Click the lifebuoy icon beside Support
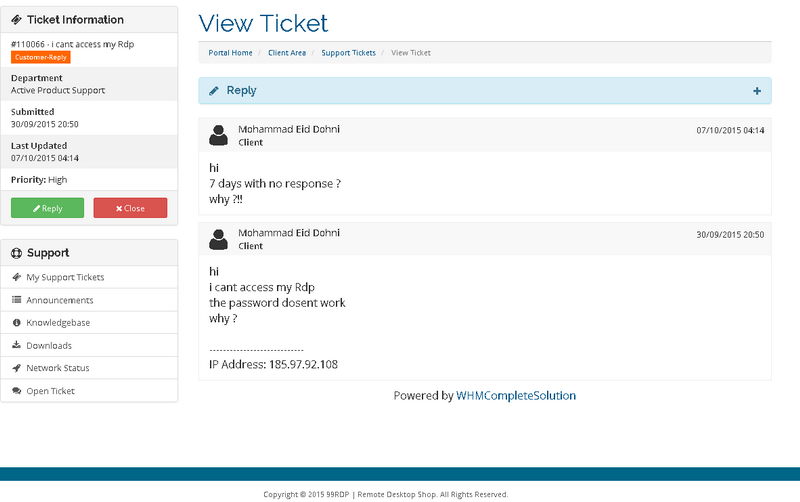The width and height of the screenshot is (800, 502). pyautogui.click(x=16, y=253)
